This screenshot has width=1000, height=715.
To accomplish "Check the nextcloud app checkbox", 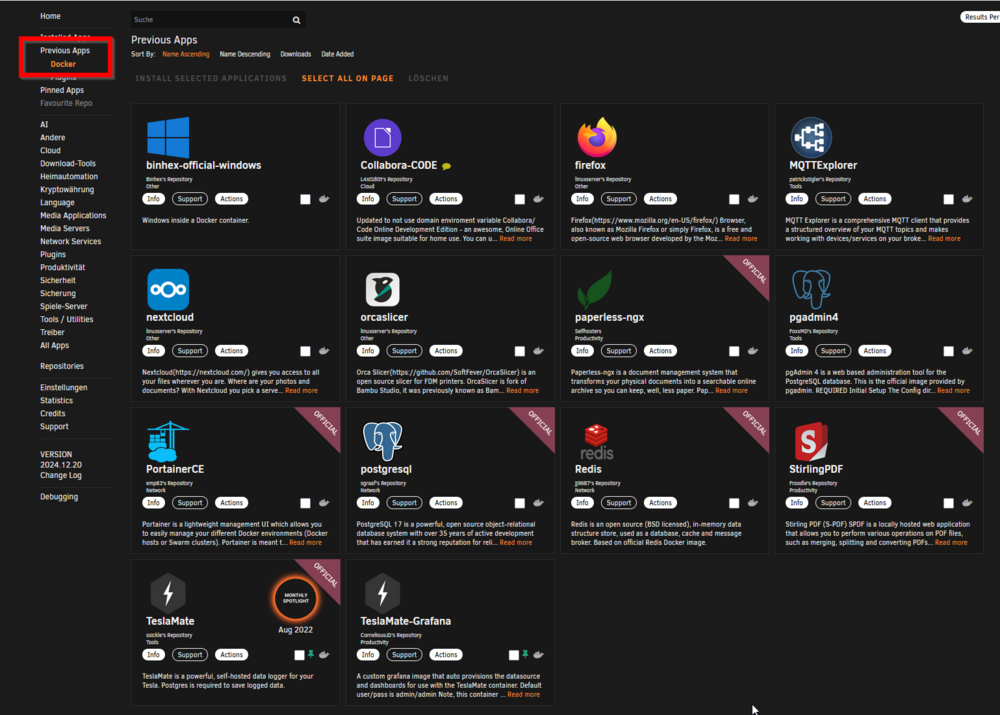I will [305, 351].
